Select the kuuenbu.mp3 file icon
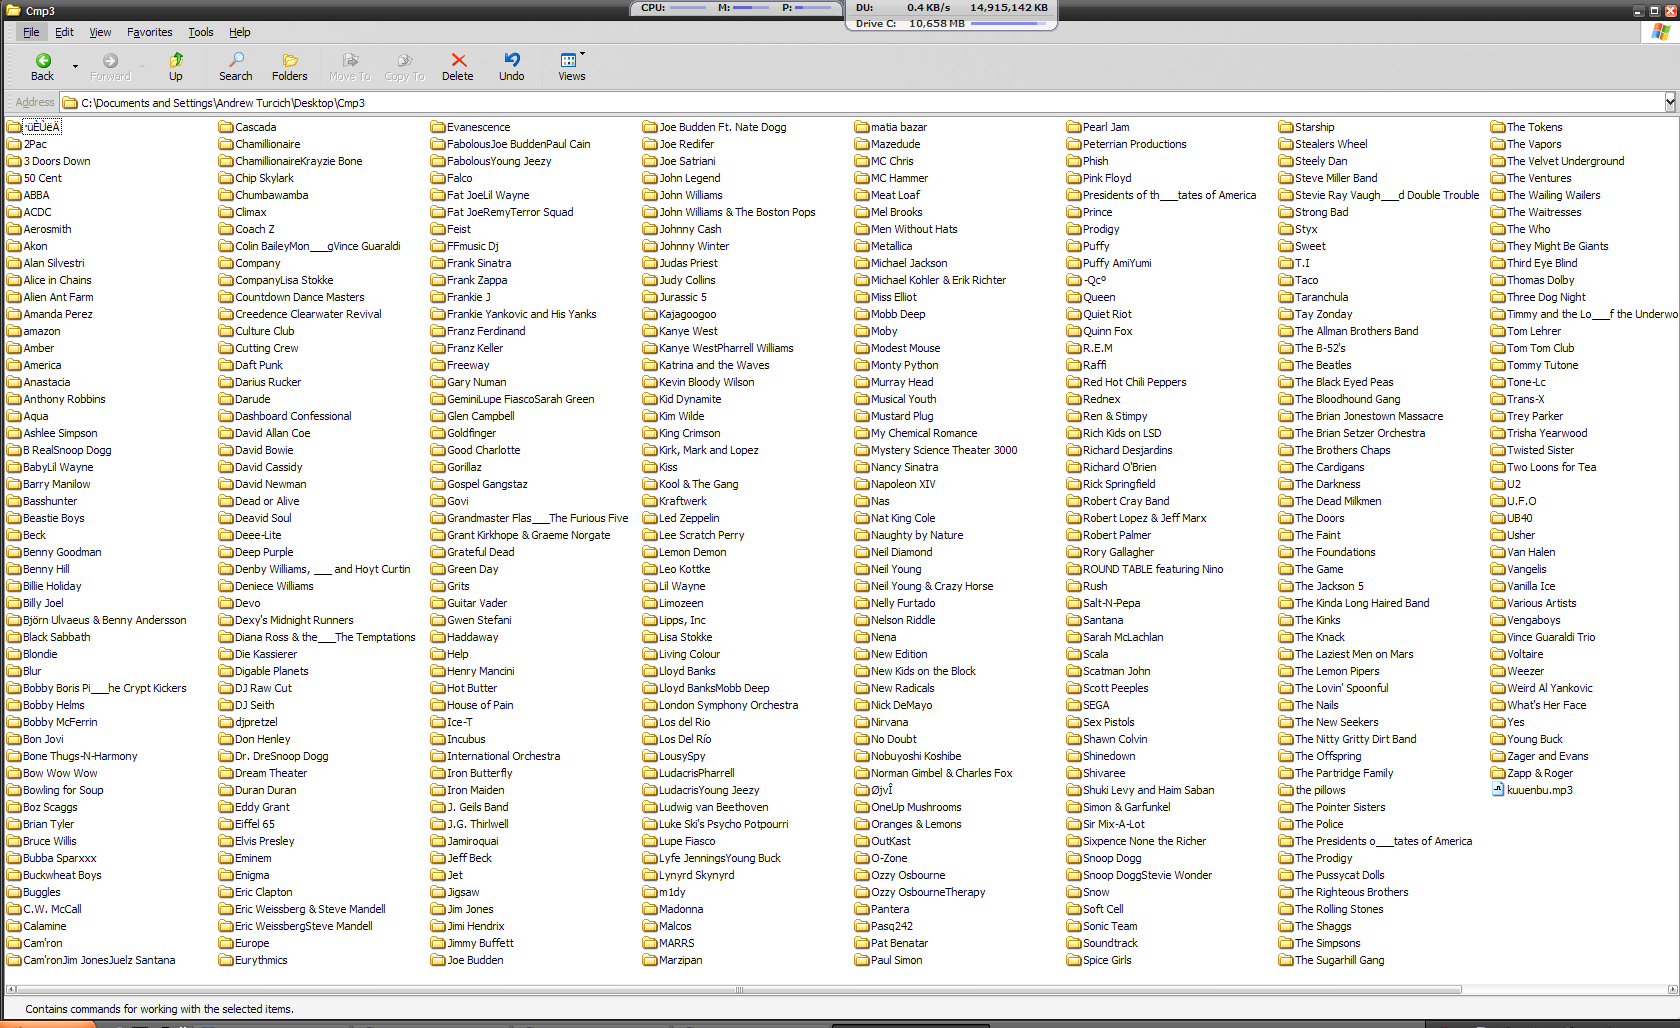1680x1028 pixels. pos(1498,789)
